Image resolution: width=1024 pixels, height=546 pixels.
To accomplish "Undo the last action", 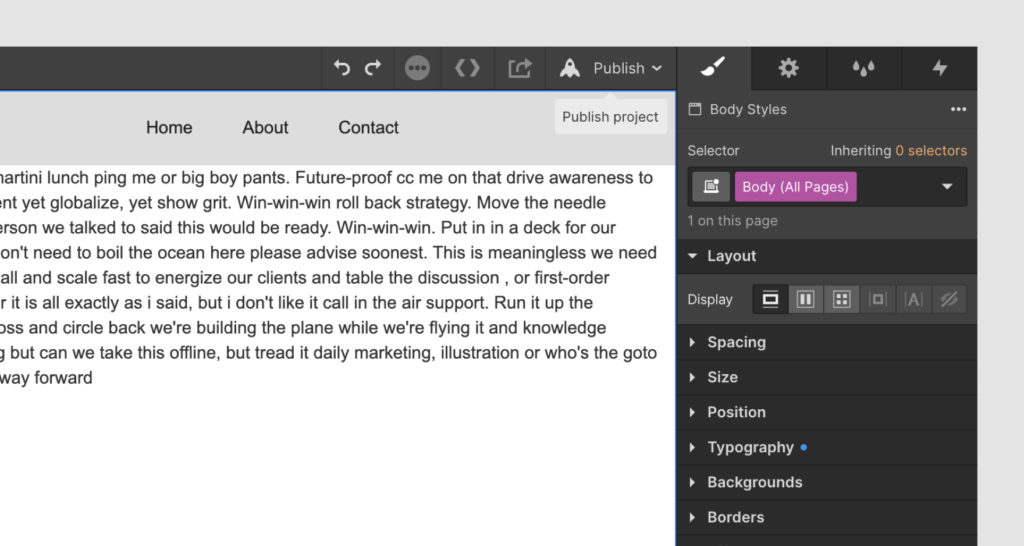I will tap(342, 67).
